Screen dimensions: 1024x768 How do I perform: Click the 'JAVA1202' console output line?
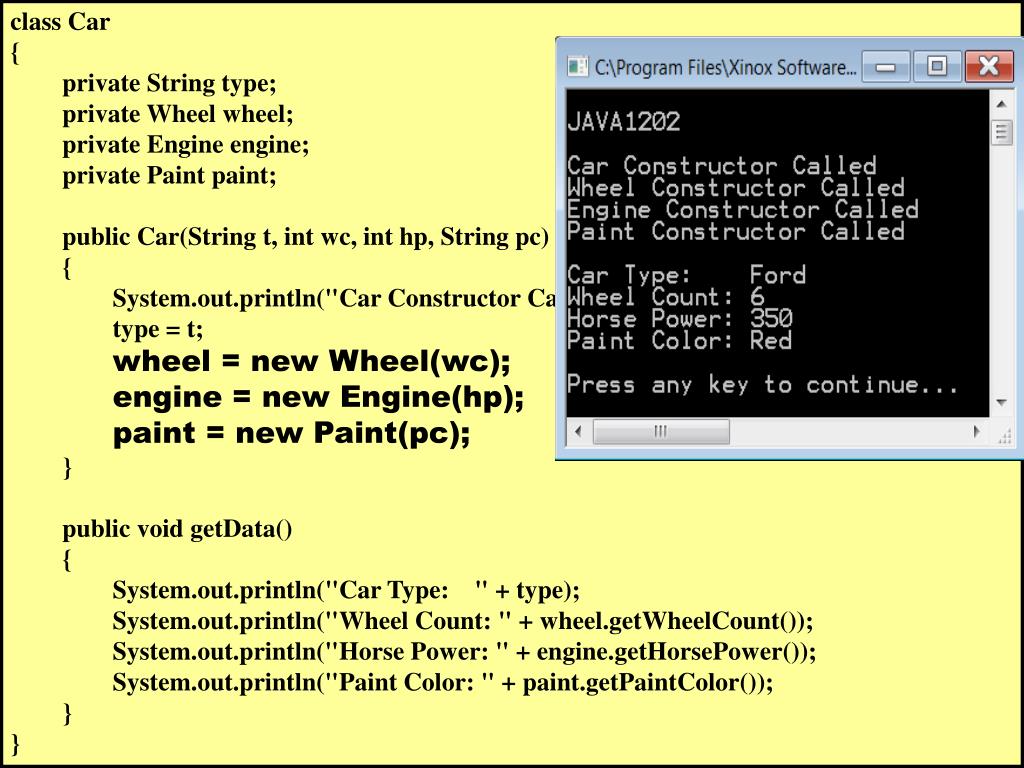(624, 121)
